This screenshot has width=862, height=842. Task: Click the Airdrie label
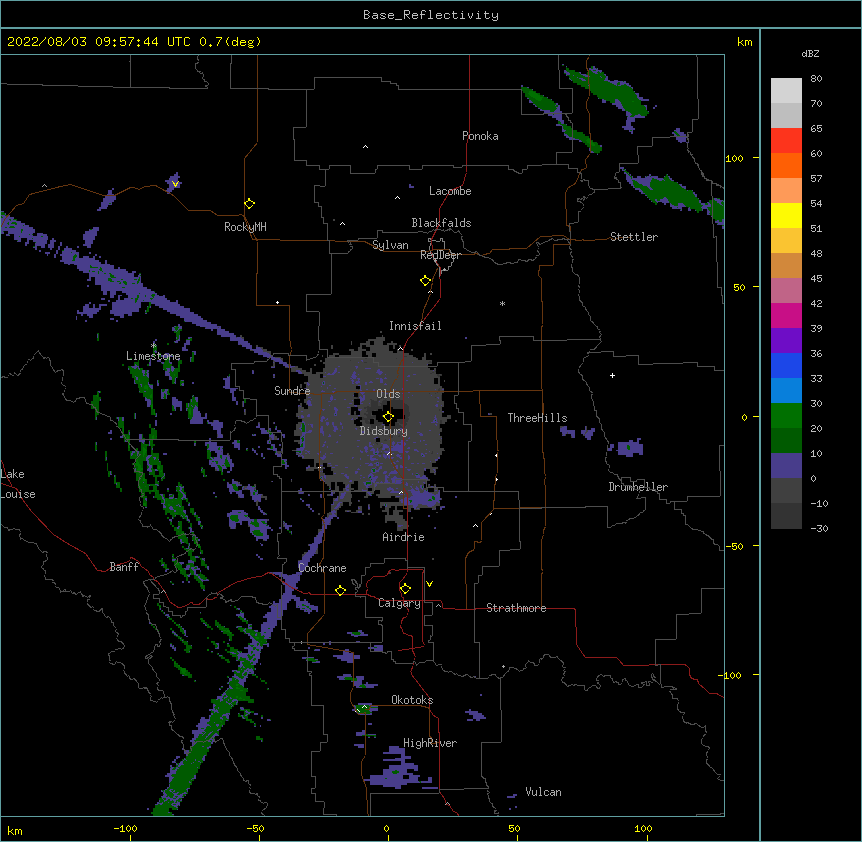(403, 537)
